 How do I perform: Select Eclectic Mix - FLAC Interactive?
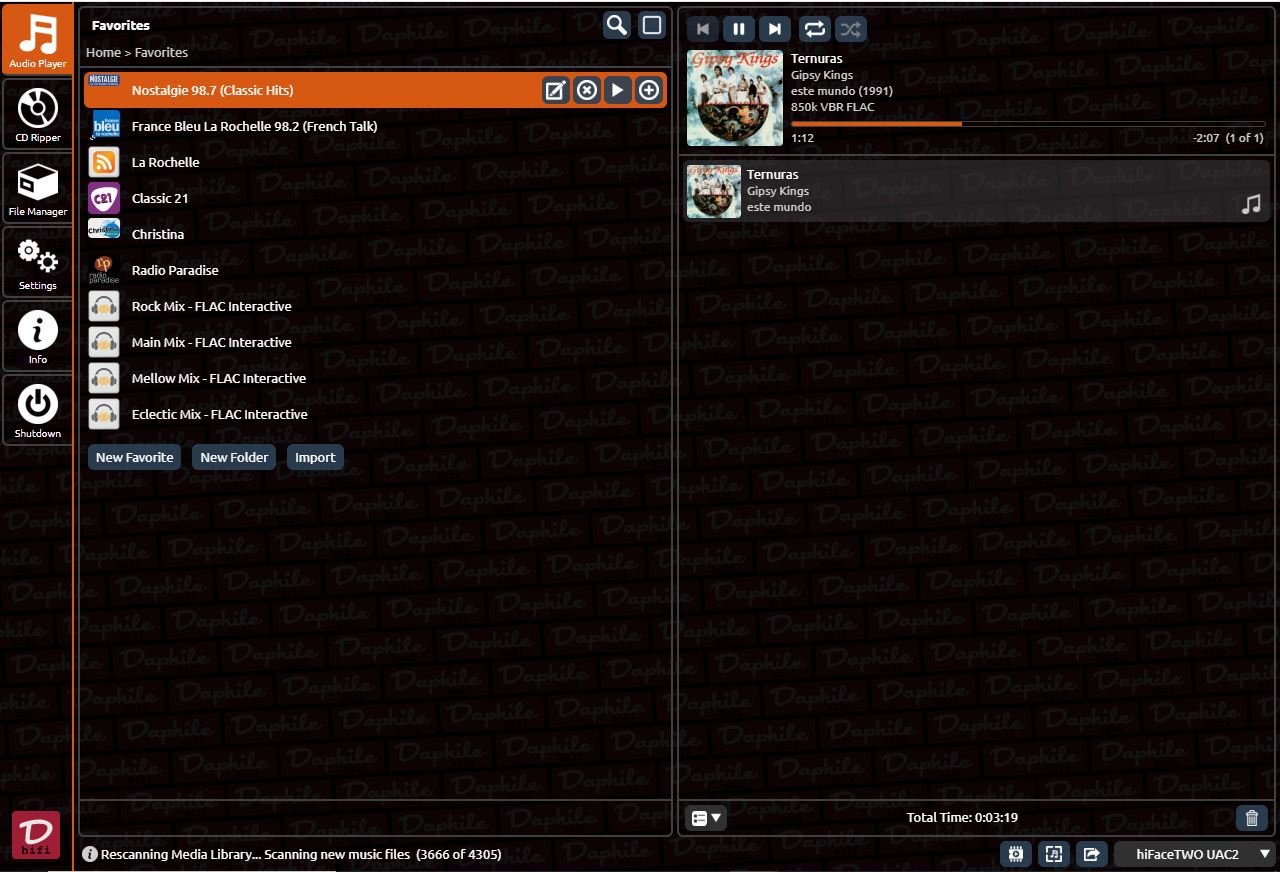pos(376,414)
